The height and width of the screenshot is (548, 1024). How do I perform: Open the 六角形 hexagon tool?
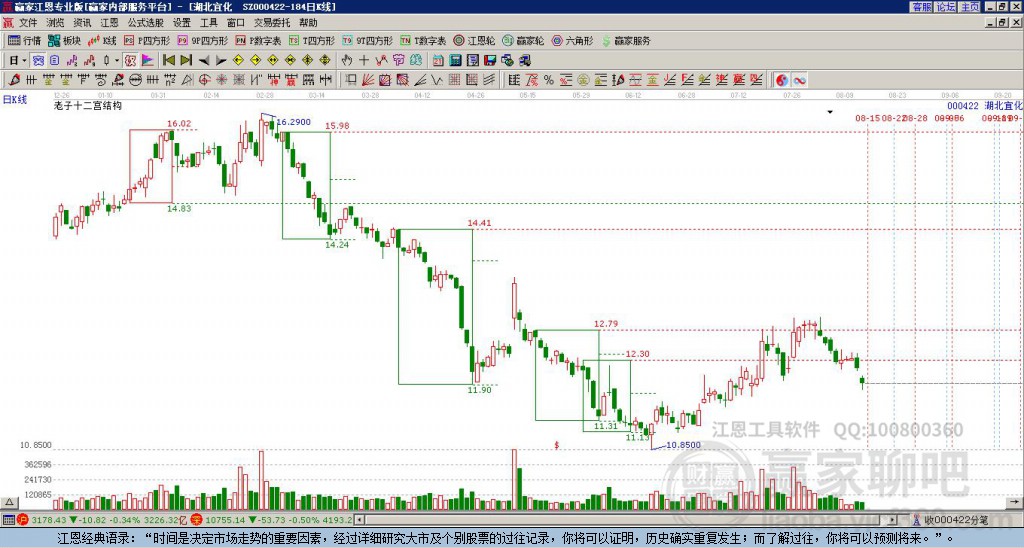click(x=572, y=40)
